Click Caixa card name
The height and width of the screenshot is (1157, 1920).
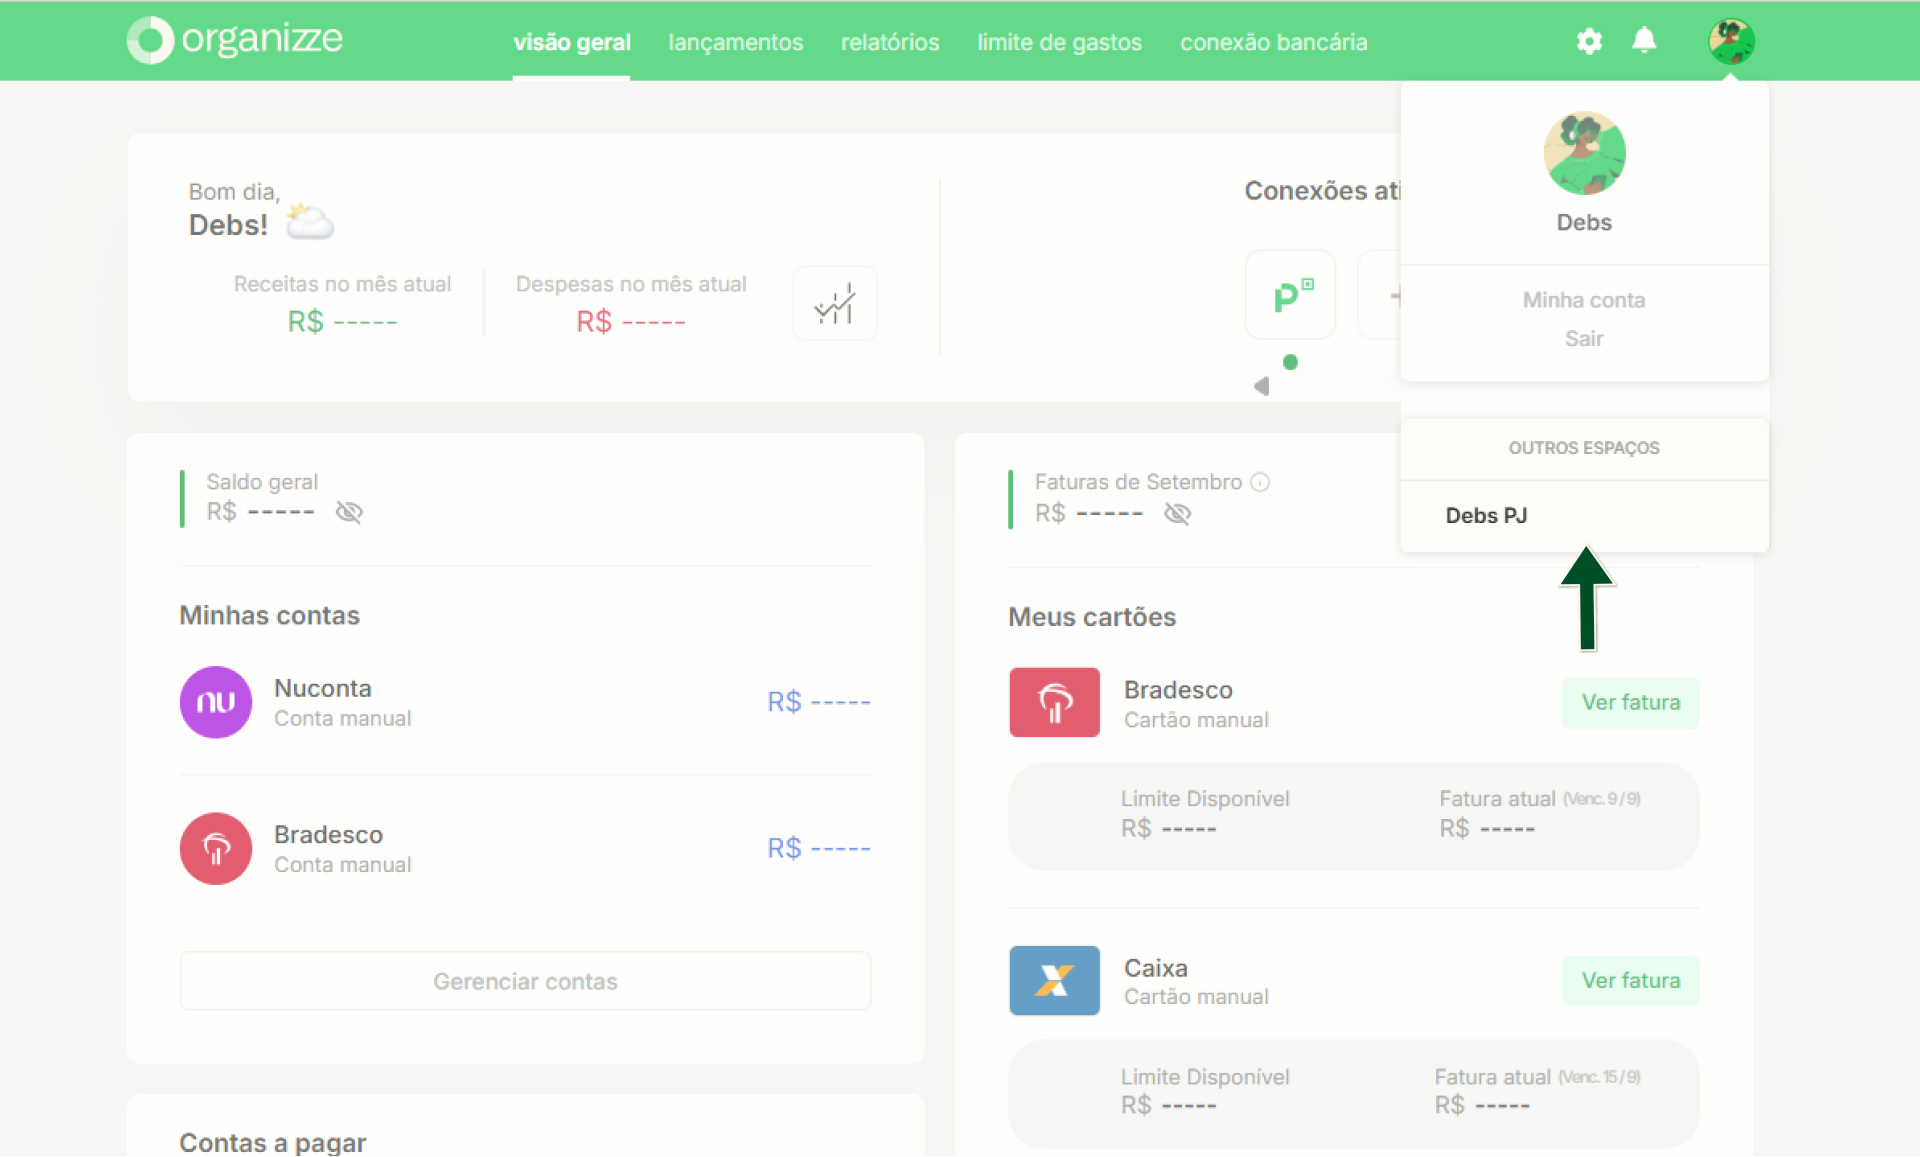[x=1156, y=968]
